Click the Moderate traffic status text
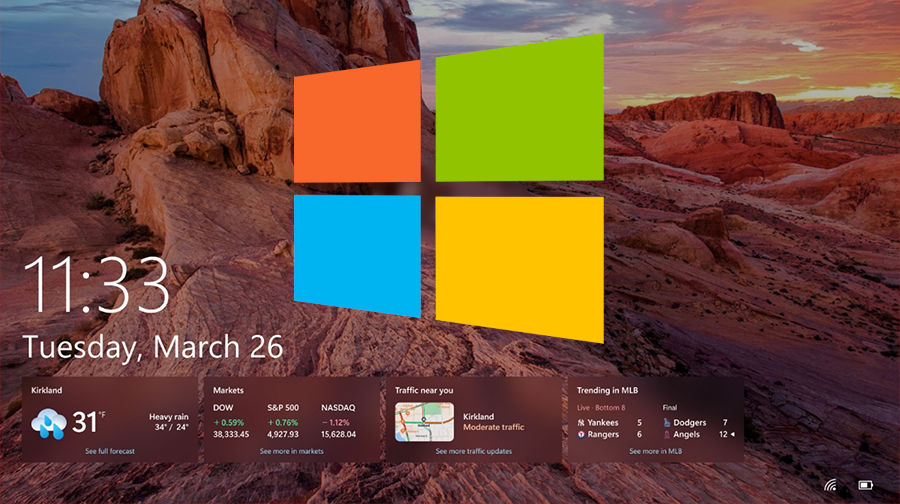 pyautogui.click(x=494, y=427)
